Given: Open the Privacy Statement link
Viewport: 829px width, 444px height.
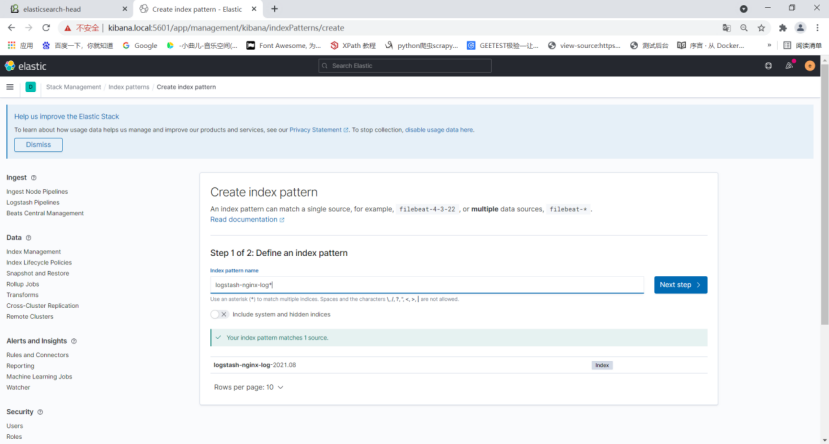Looking at the screenshot, I should point(319,130).
